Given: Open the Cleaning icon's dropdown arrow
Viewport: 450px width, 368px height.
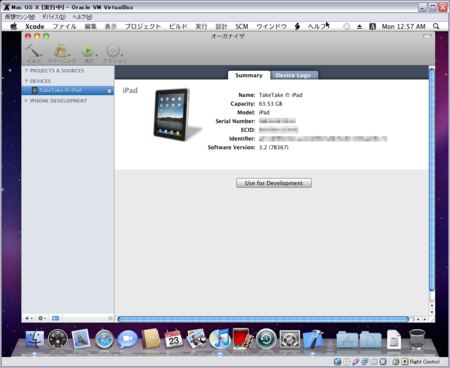Looking at the screenshot, I should [x=69, y=55].
